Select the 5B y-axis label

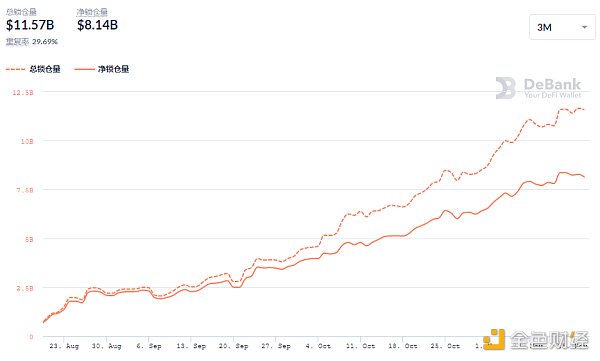[x=29, y=239]
